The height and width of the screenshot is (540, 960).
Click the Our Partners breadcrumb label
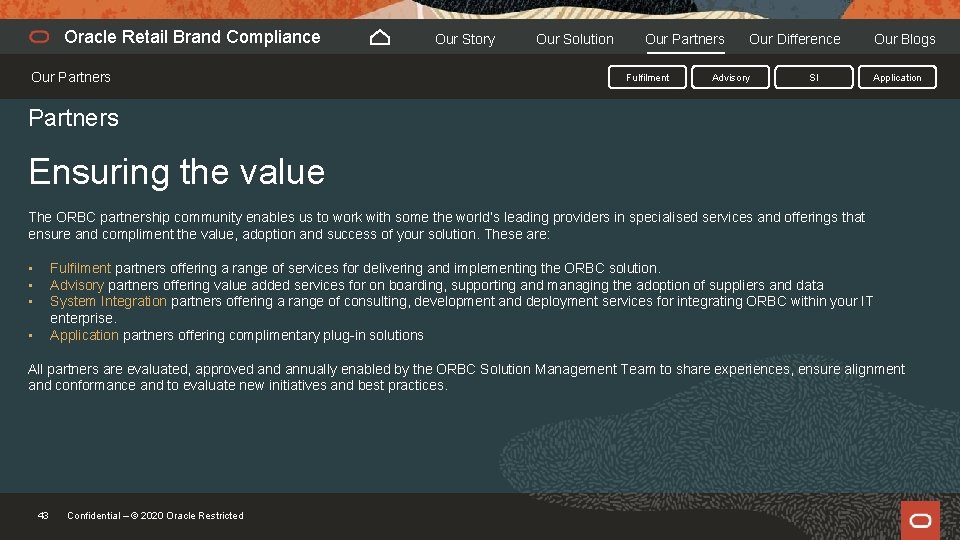(71, 77)
